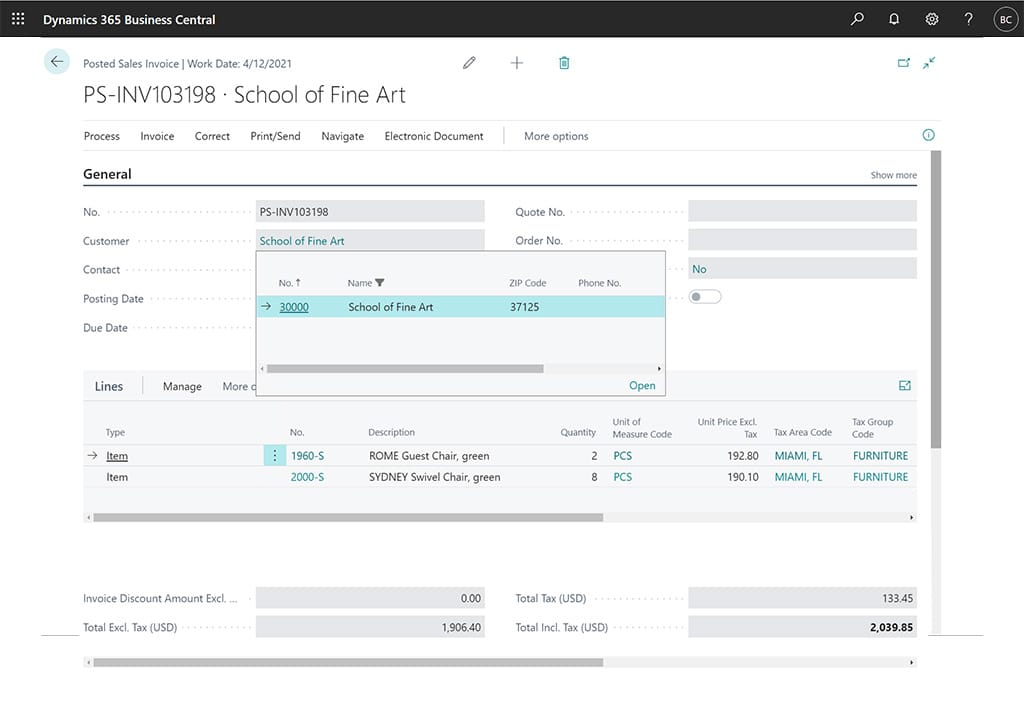
Task: Collapse the General section heading
Action: (x=107, y=174)
